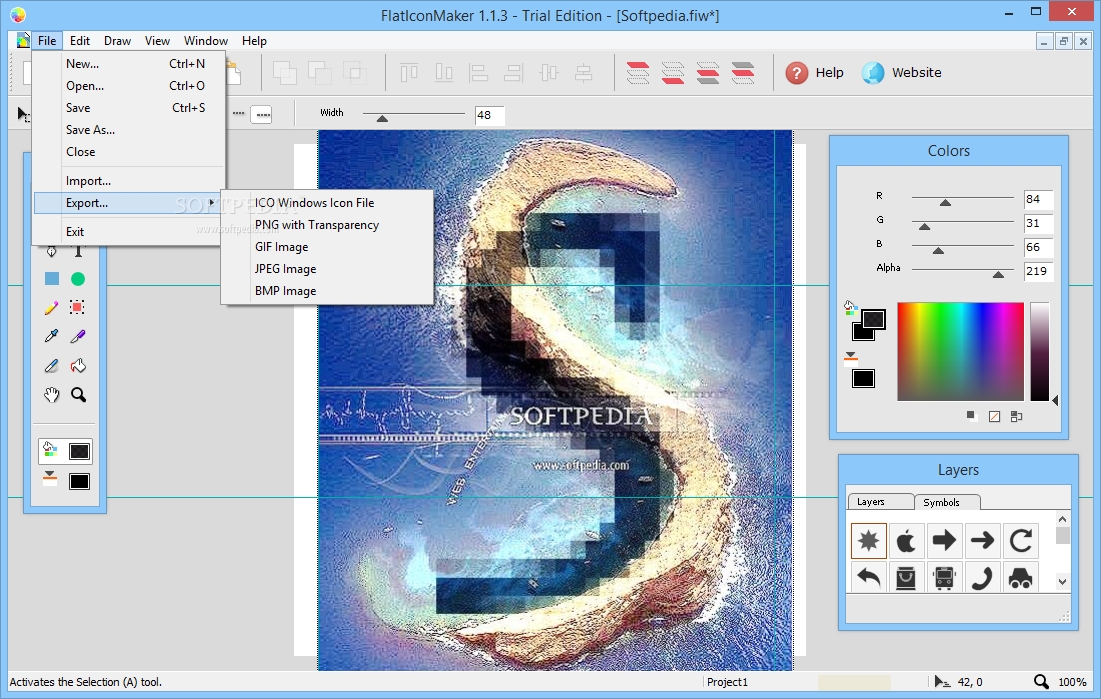Insert the starburst symbol
The height and width of the screenshot is (699, 1101).
coord(869,540)
